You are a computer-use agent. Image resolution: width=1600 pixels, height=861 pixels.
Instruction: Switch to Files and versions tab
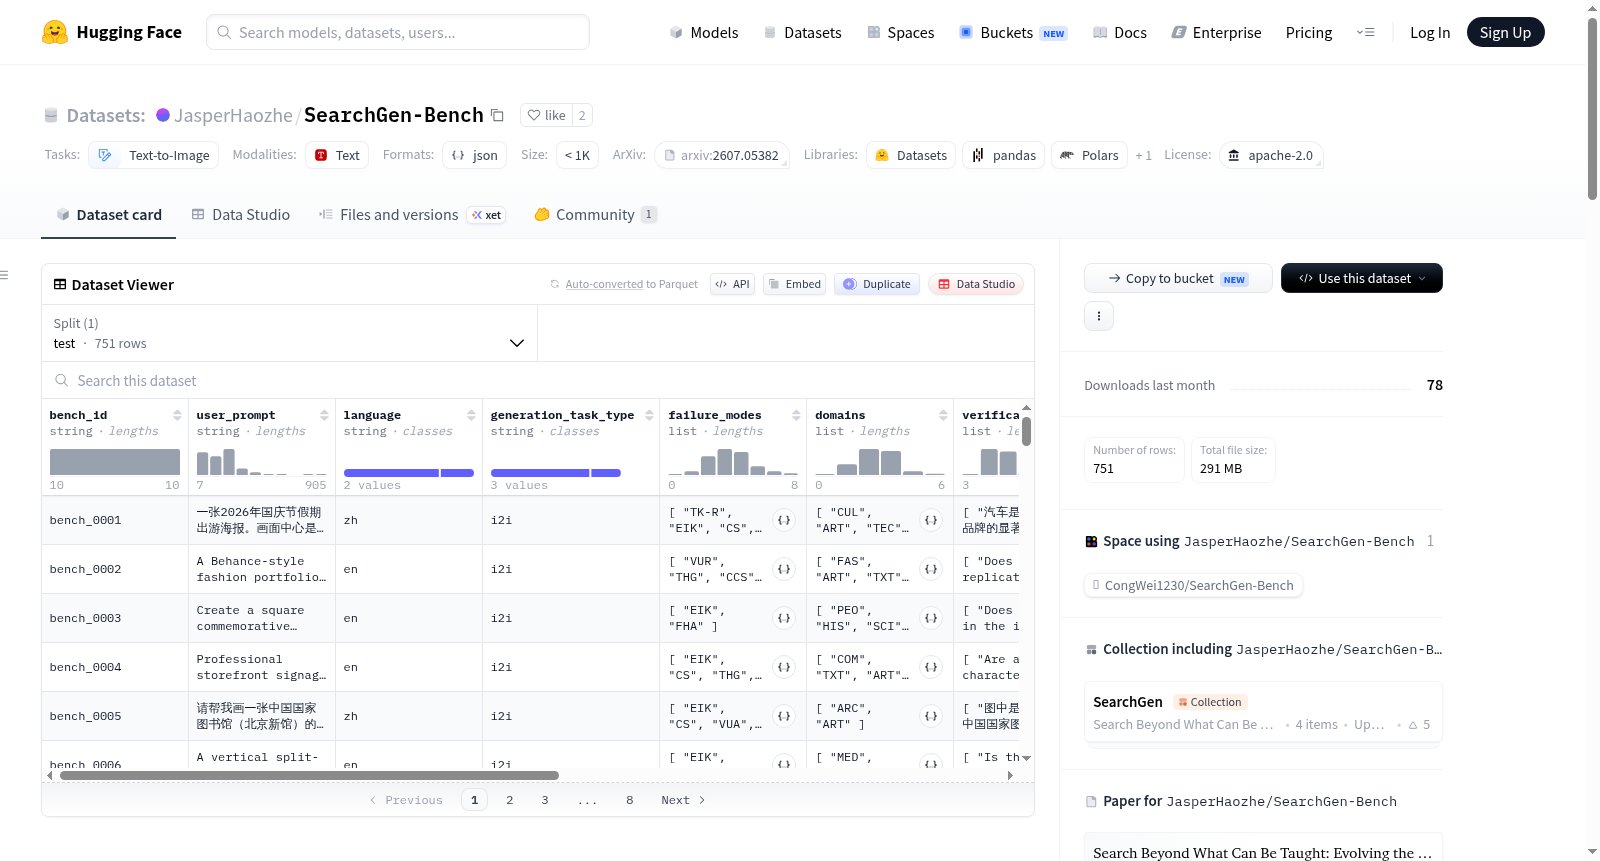tap(412, 215)
